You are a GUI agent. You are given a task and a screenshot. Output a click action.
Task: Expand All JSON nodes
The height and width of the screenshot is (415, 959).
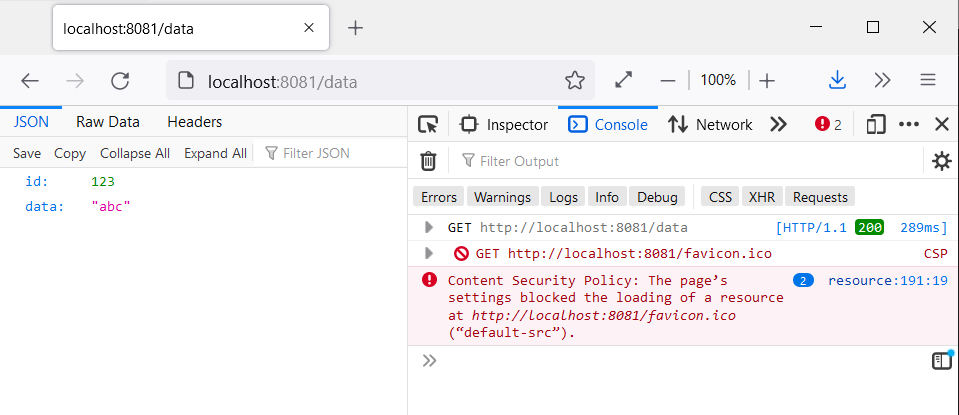215,153
